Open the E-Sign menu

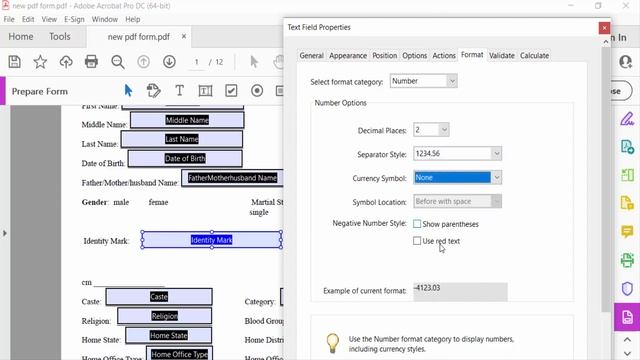74,19
